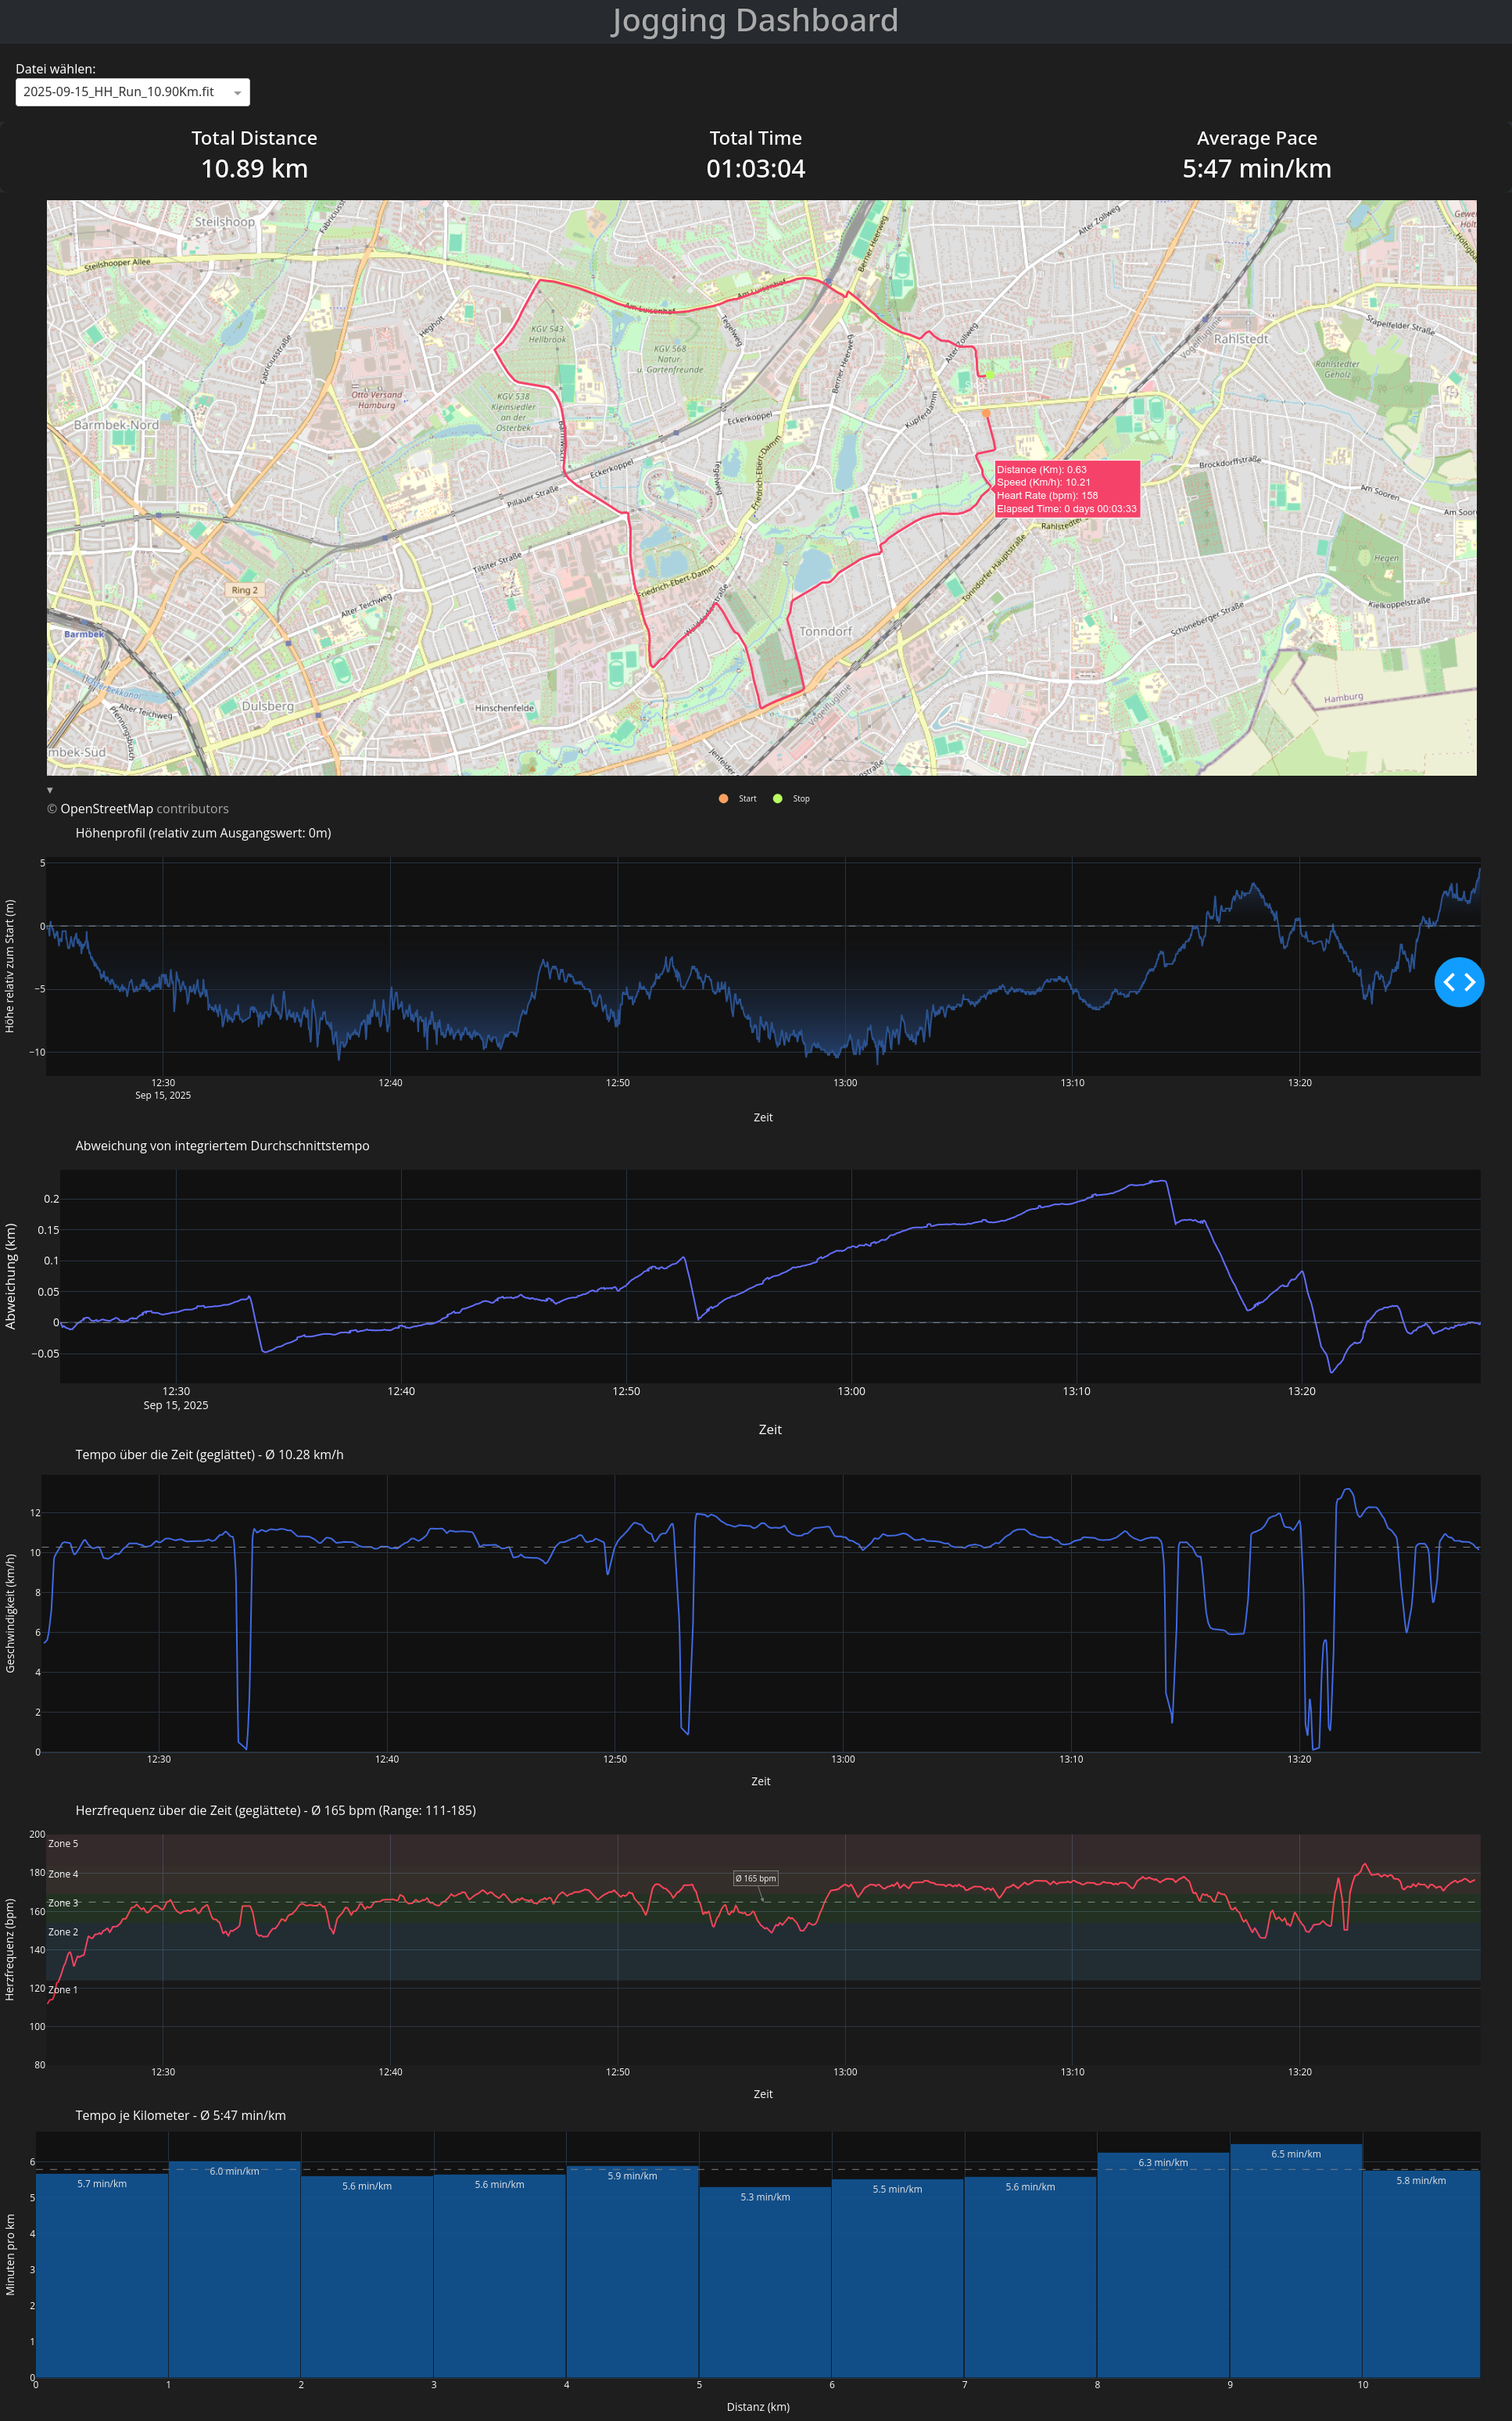Click the blue code-arrows round button
This screenshot has height=2421, width=1512.
coord(1458,982)
